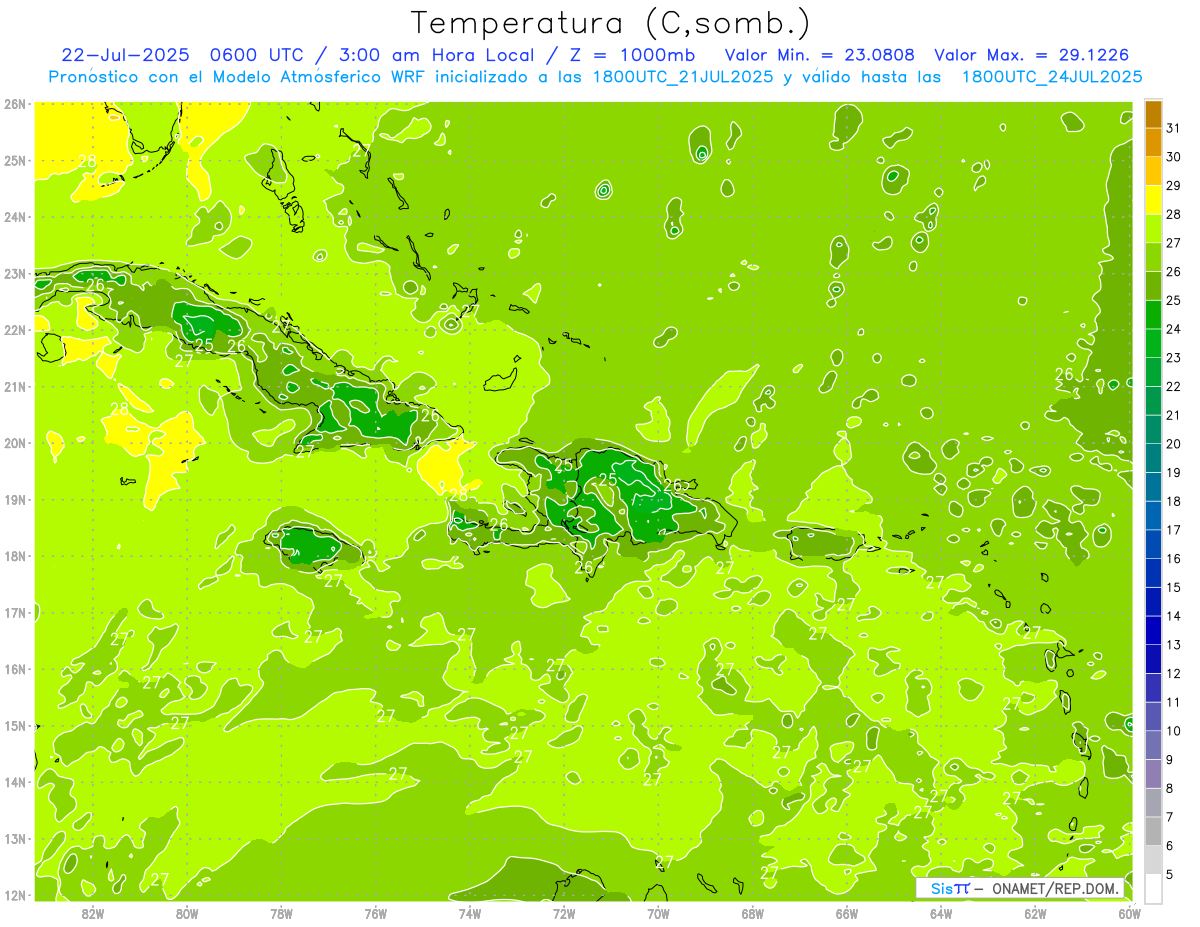The width and height of the screenshot is (1200, 927).
Task: Click legend value 17 on the color scale
Action: [x=1173, y=530]
